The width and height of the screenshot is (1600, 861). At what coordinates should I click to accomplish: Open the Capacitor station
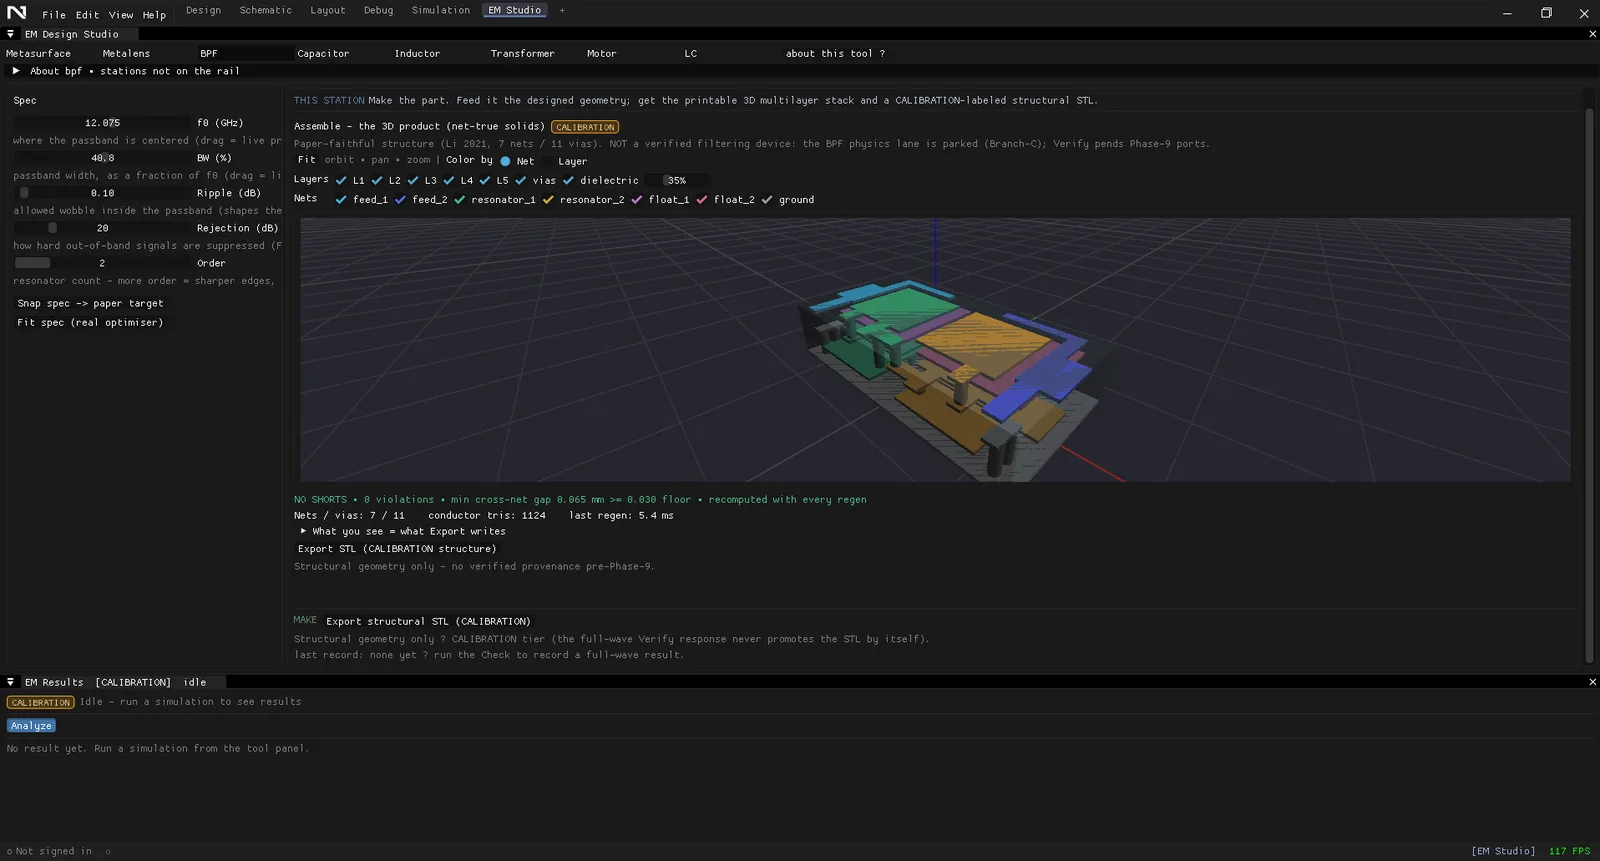(x=323, y=54)
